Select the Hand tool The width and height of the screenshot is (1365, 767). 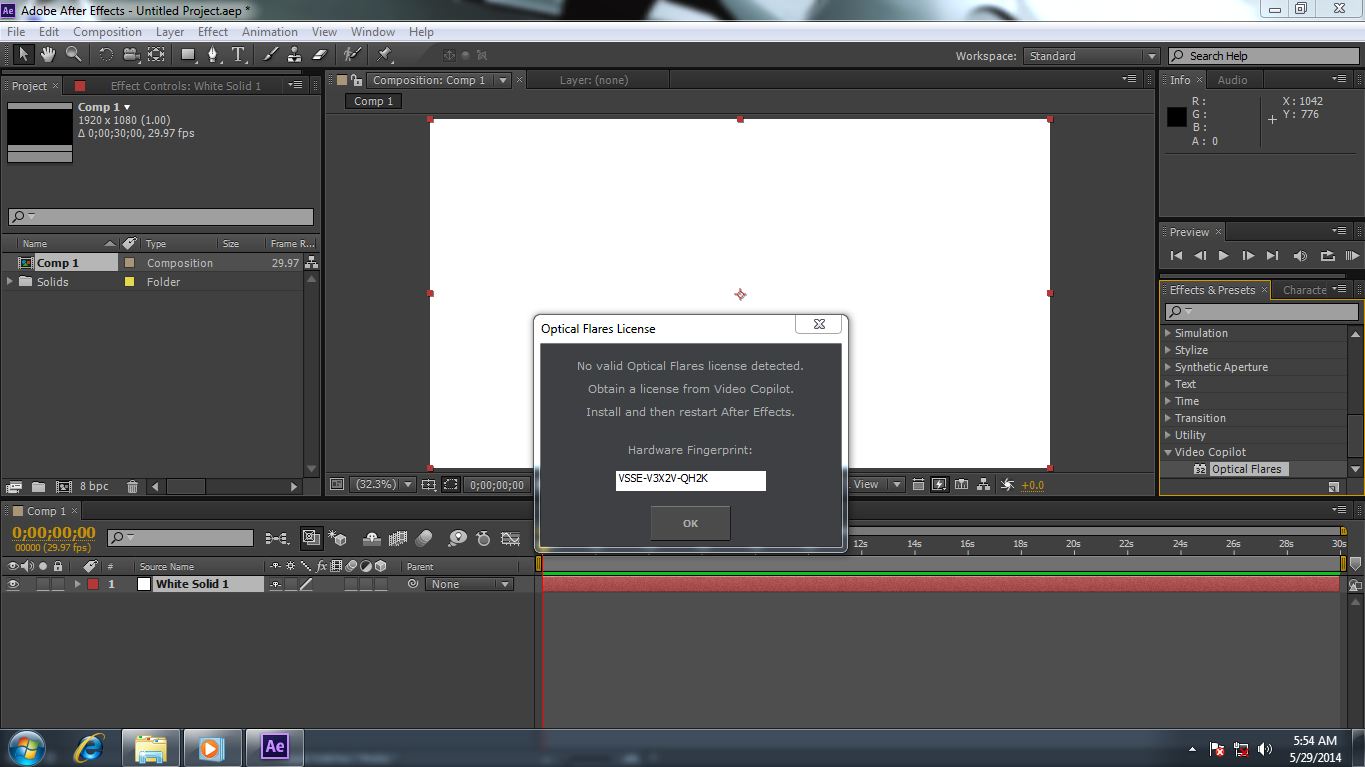48,55
